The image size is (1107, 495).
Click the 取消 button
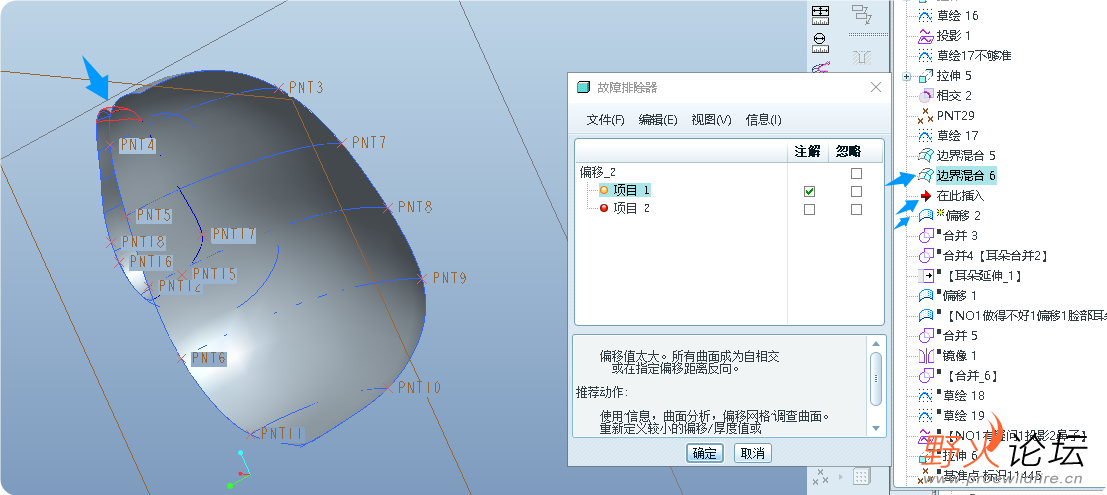753,453
